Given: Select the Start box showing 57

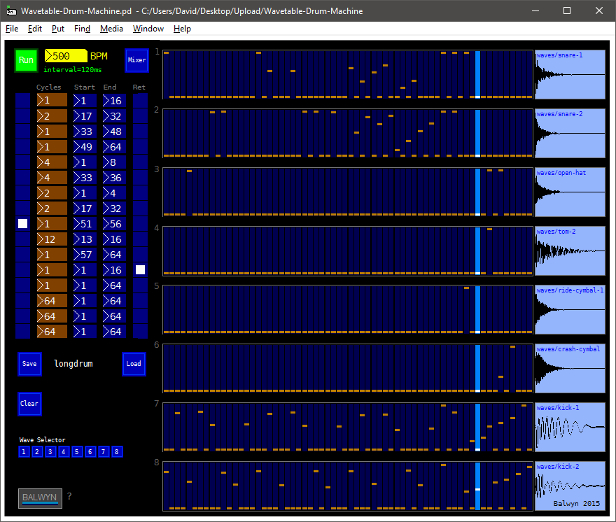Looking at the screenshot, I should tap(85, 255).
